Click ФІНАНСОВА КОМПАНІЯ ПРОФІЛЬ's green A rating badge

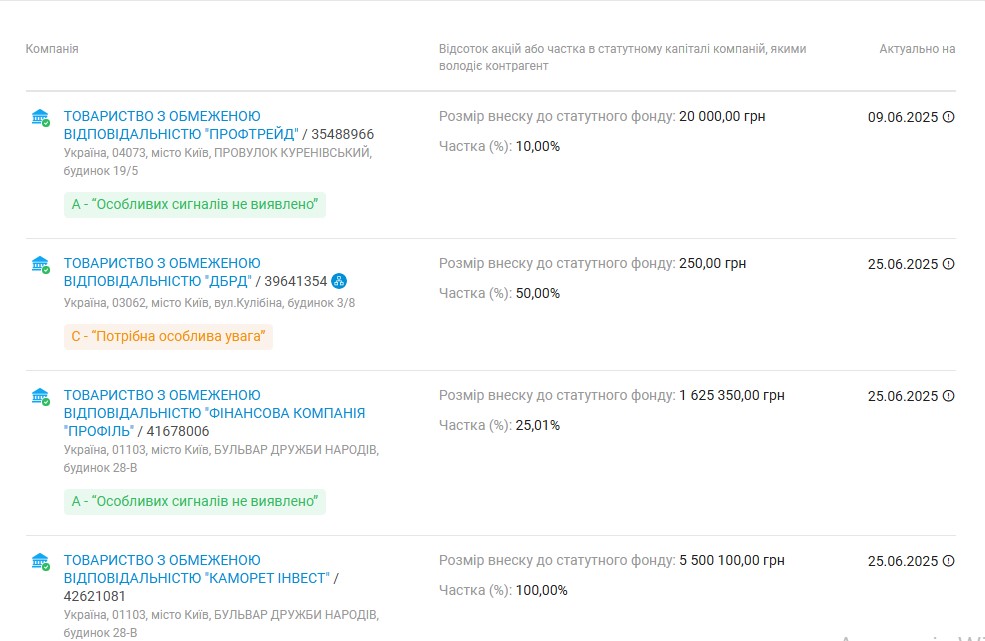(195, 501)
